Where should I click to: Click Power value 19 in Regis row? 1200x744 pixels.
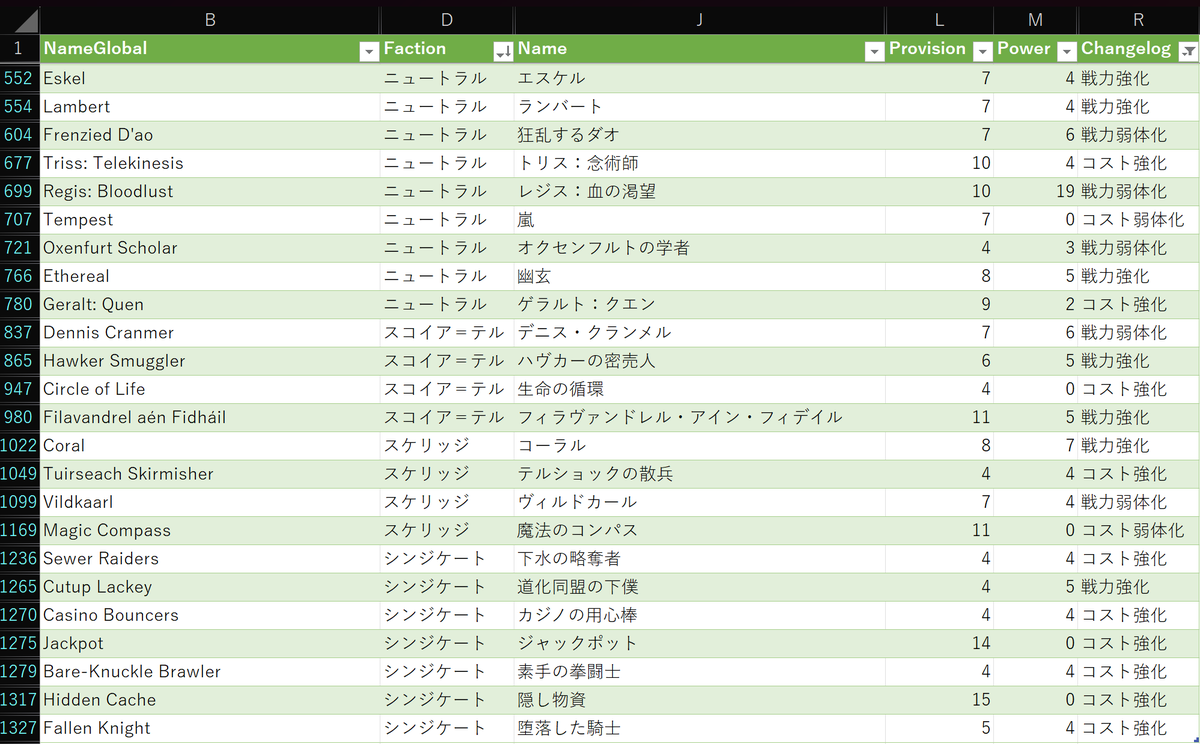click(x=1035, y=191)
